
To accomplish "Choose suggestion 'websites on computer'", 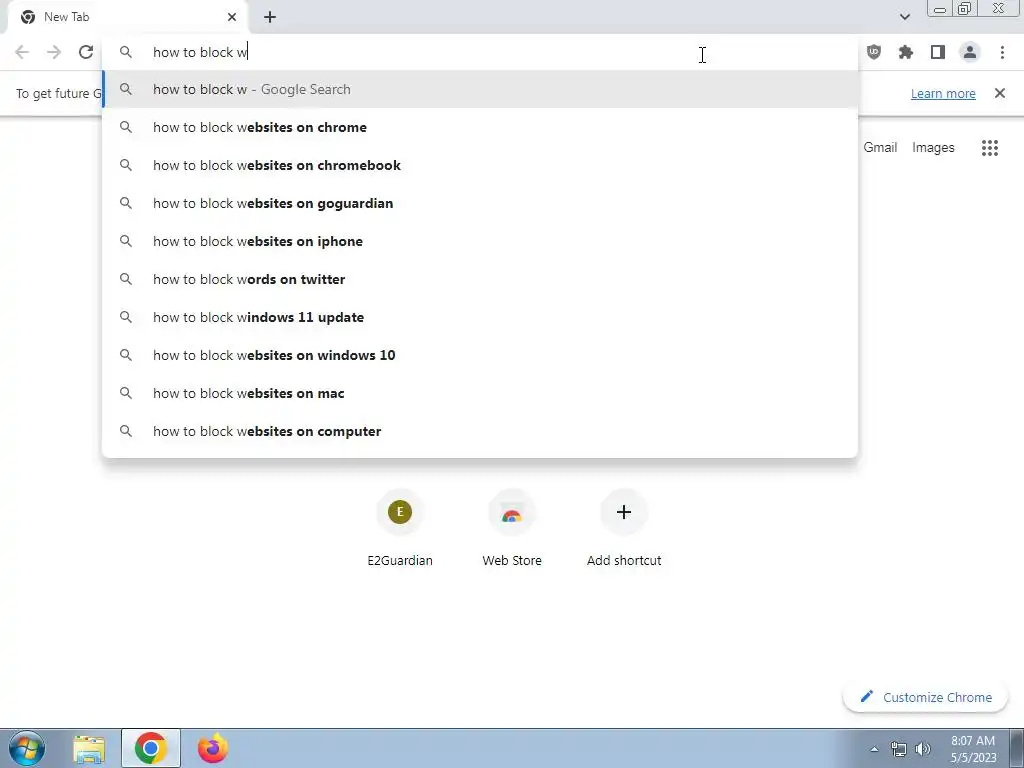I will (480, 431).
